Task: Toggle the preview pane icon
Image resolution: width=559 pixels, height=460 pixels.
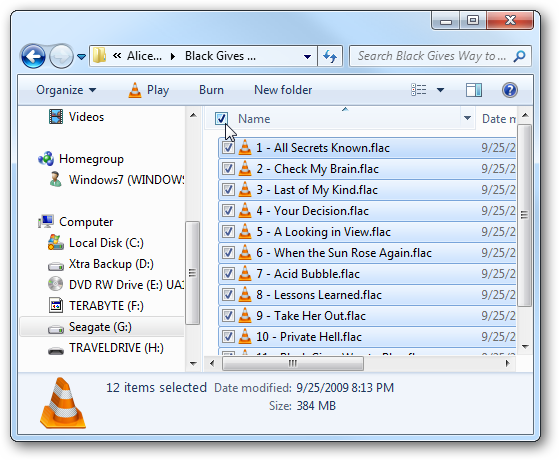Action: 474,90
